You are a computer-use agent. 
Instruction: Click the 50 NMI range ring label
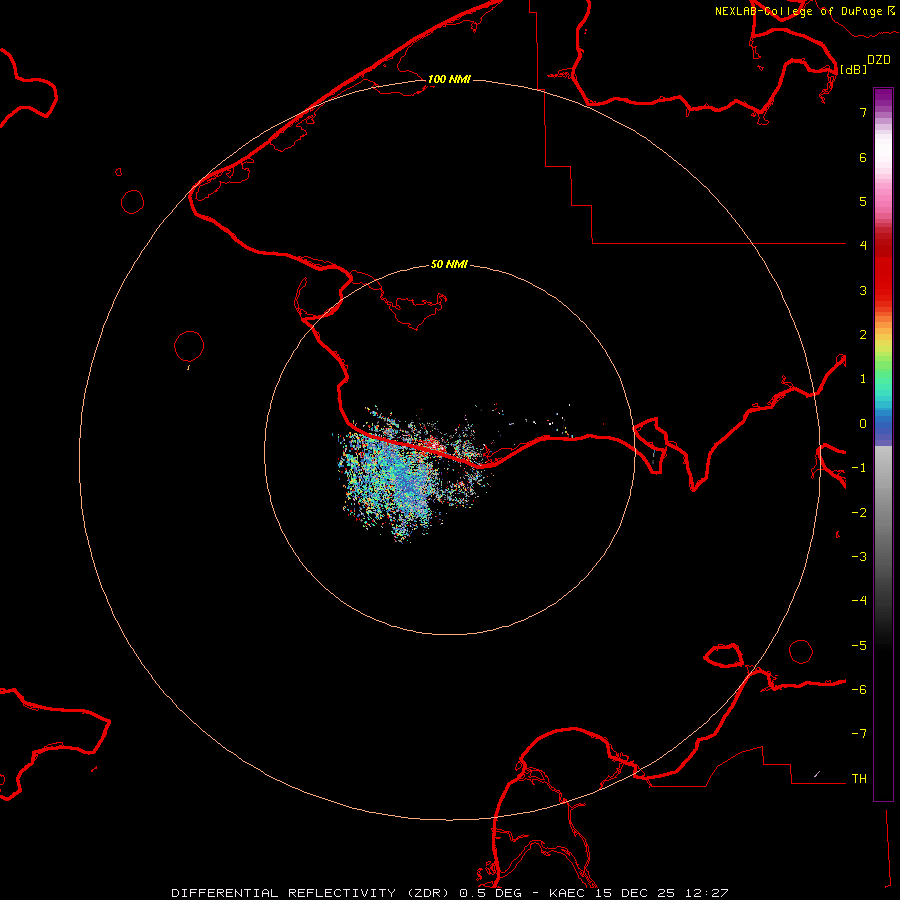click(449, 264)
